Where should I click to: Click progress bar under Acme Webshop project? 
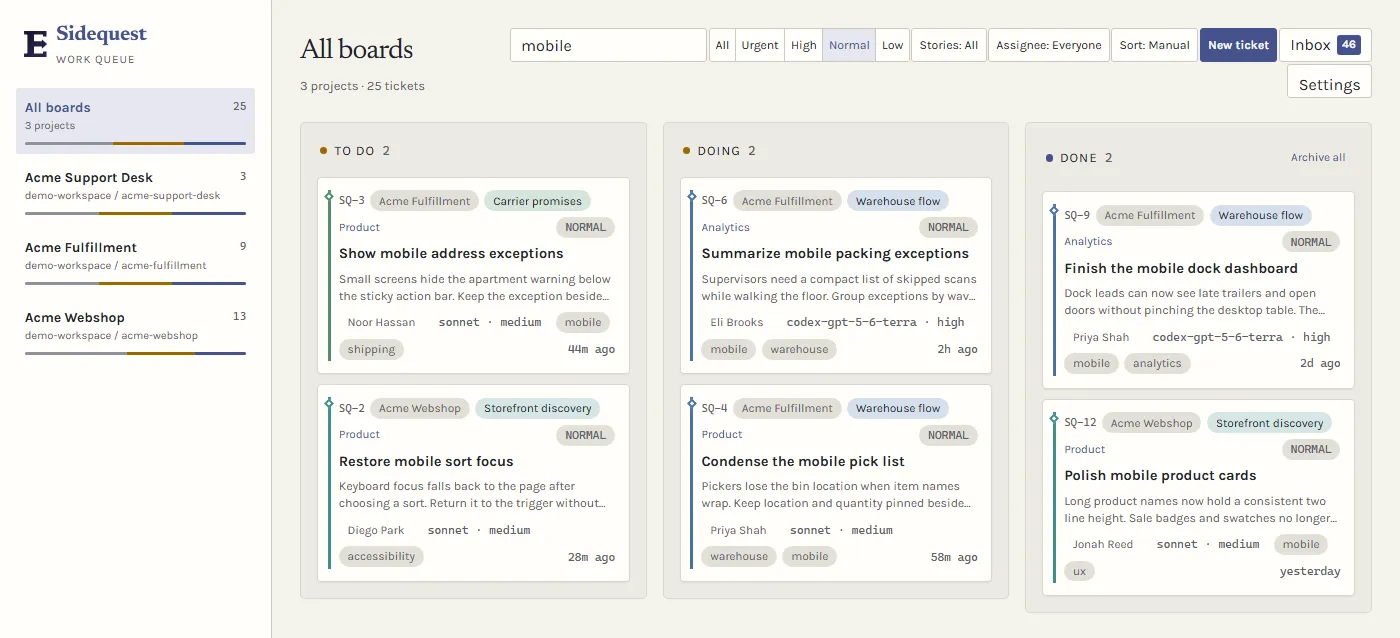135,353
